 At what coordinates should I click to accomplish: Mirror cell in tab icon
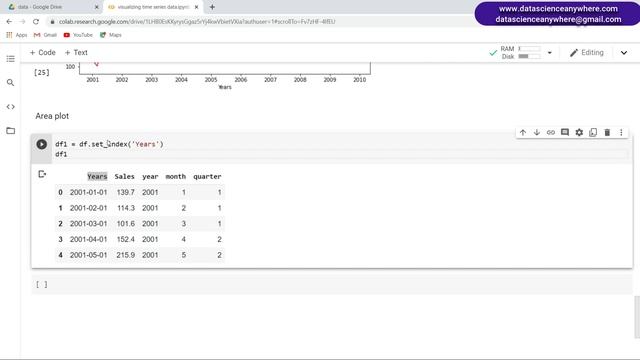(x=593, y=132)
